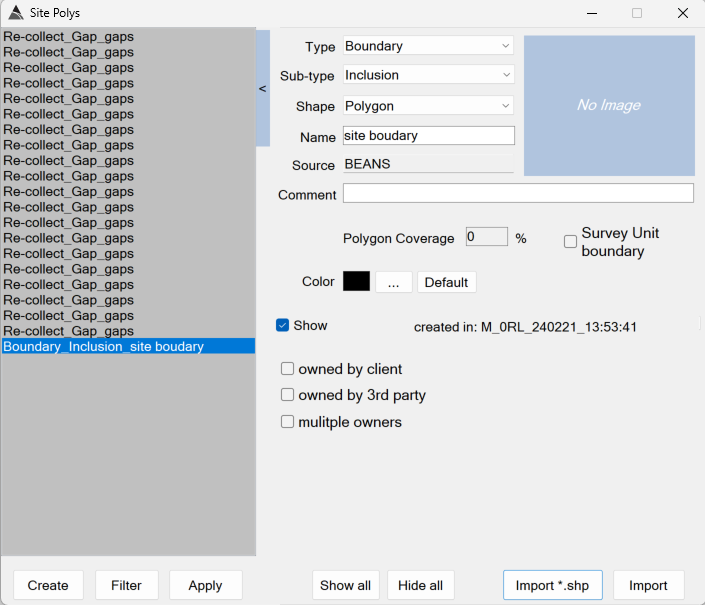Check the owned by client box
This screenshot has width=705, height=605.
pyautogui.click(x=287, y=369)
